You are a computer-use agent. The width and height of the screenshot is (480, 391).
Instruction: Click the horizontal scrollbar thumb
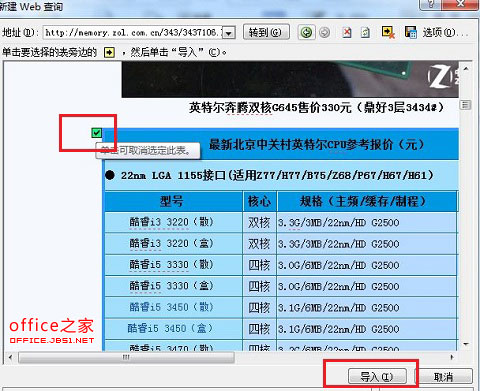point(126,357)
